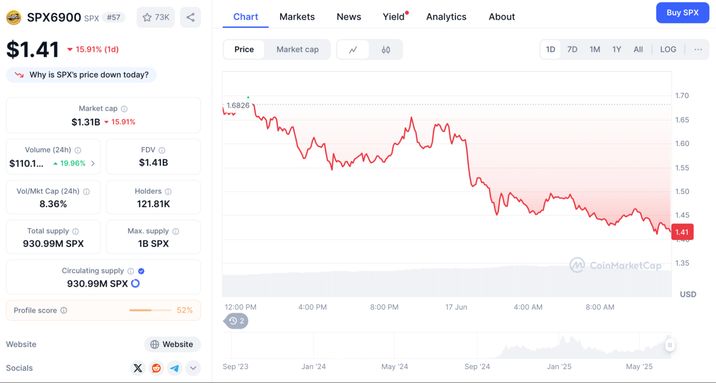This screenshot has height=383, width=716.
Task: Select 1D time range
Action: tap(551, 50)
